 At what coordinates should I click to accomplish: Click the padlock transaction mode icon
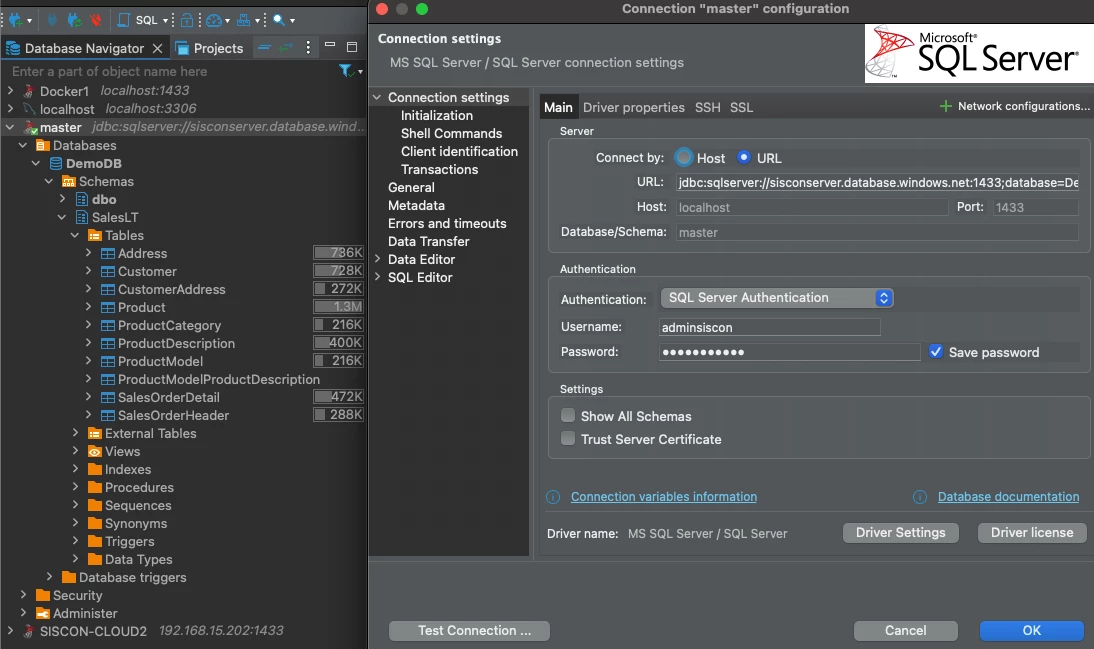[x=187, y=20]
